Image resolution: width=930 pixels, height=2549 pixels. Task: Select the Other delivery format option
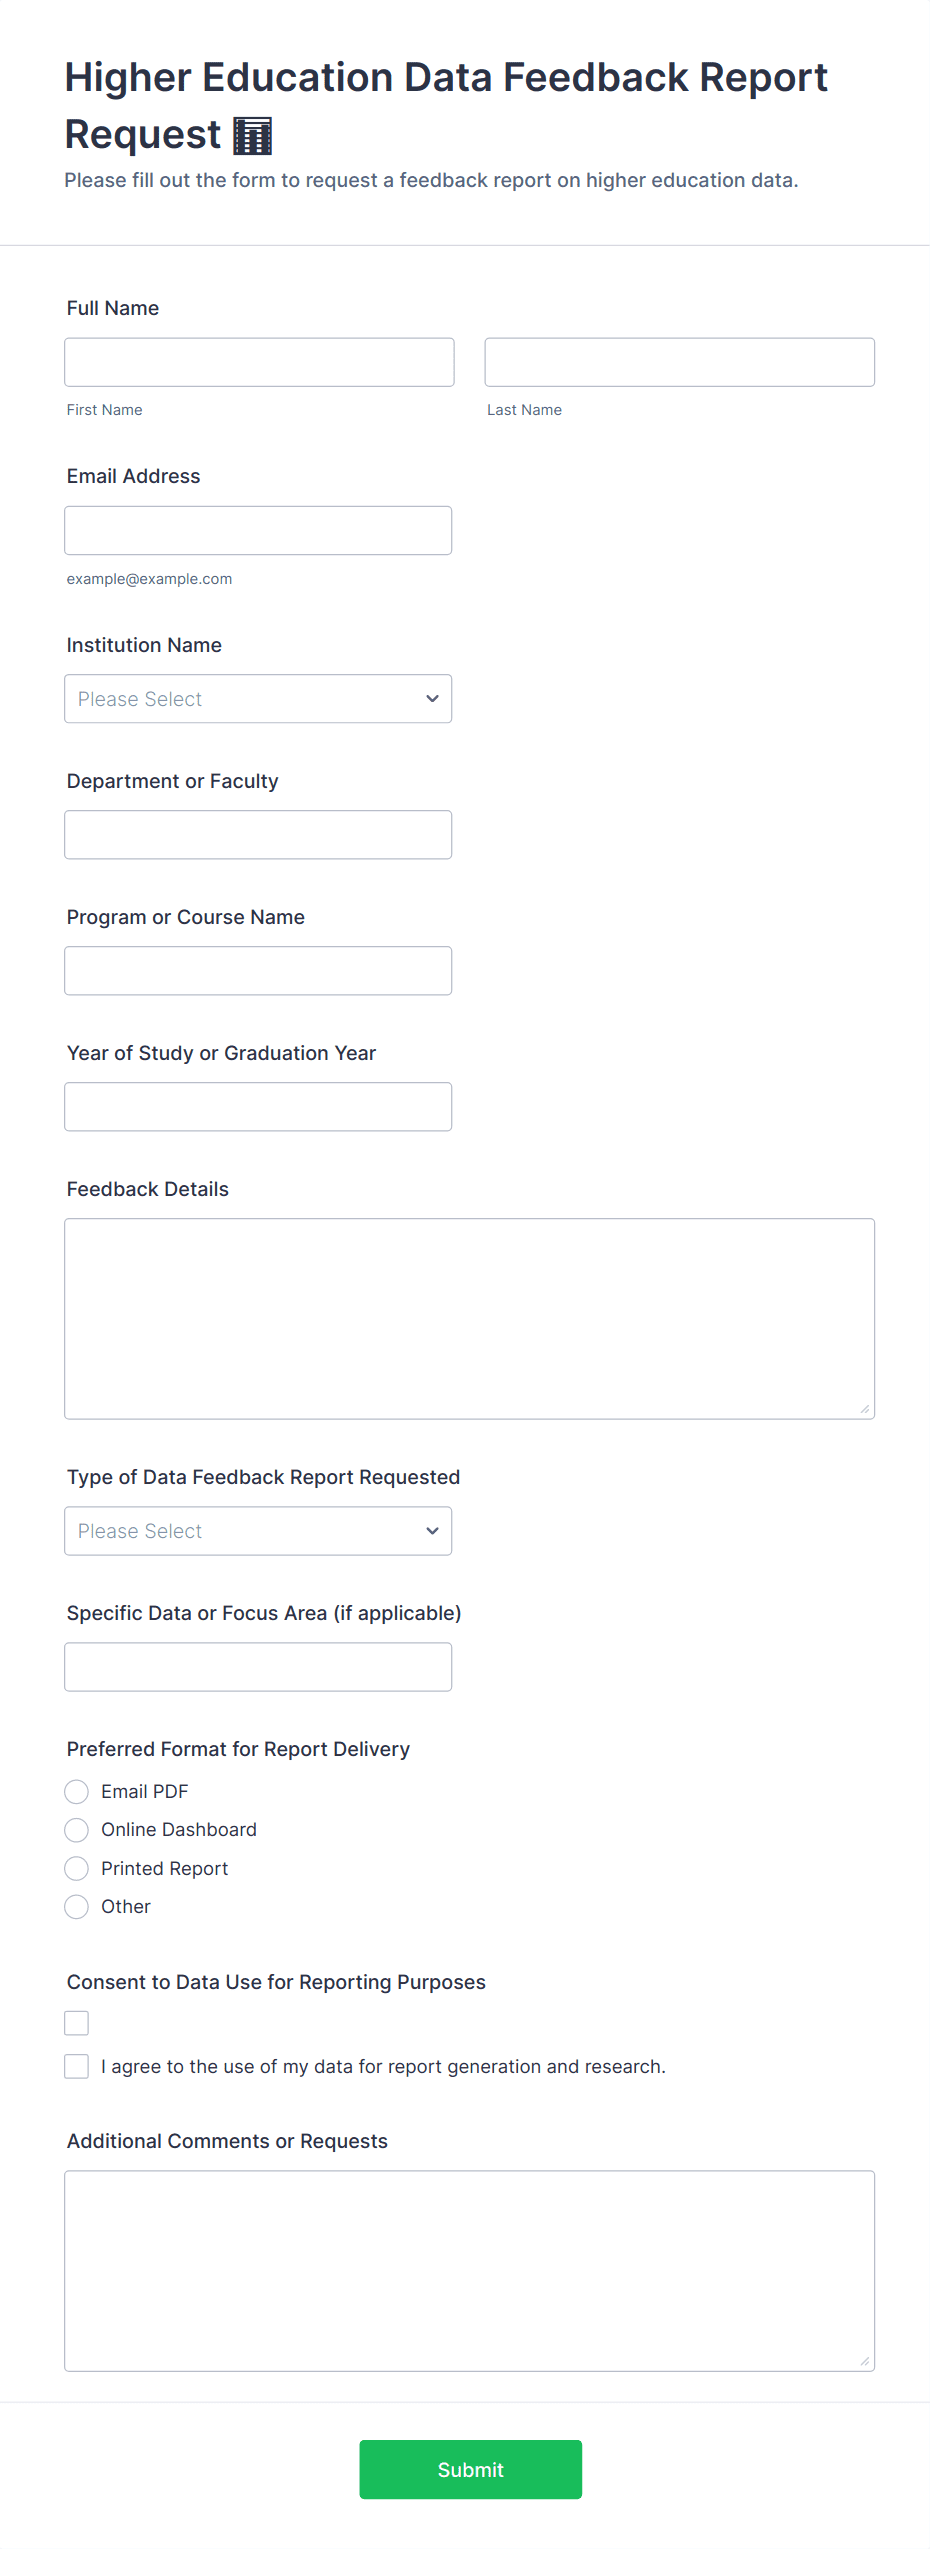click(x=77, y=1907)
